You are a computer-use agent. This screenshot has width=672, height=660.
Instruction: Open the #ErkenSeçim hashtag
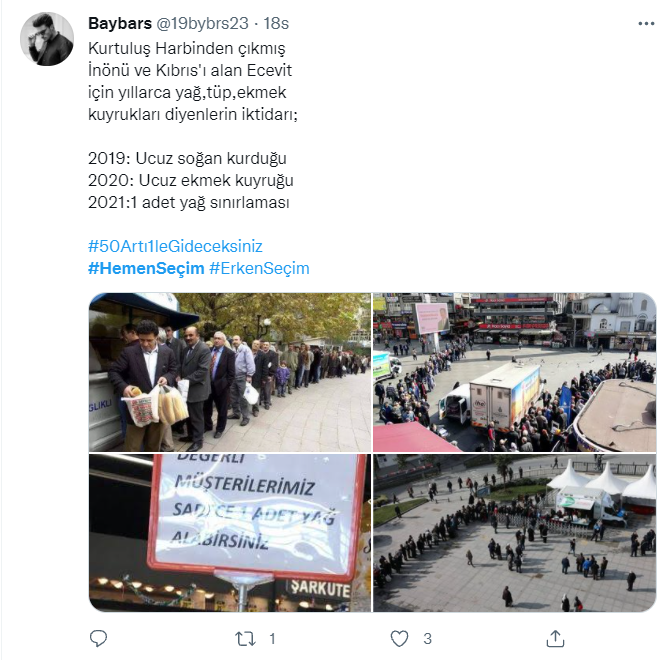coord(259,268)
